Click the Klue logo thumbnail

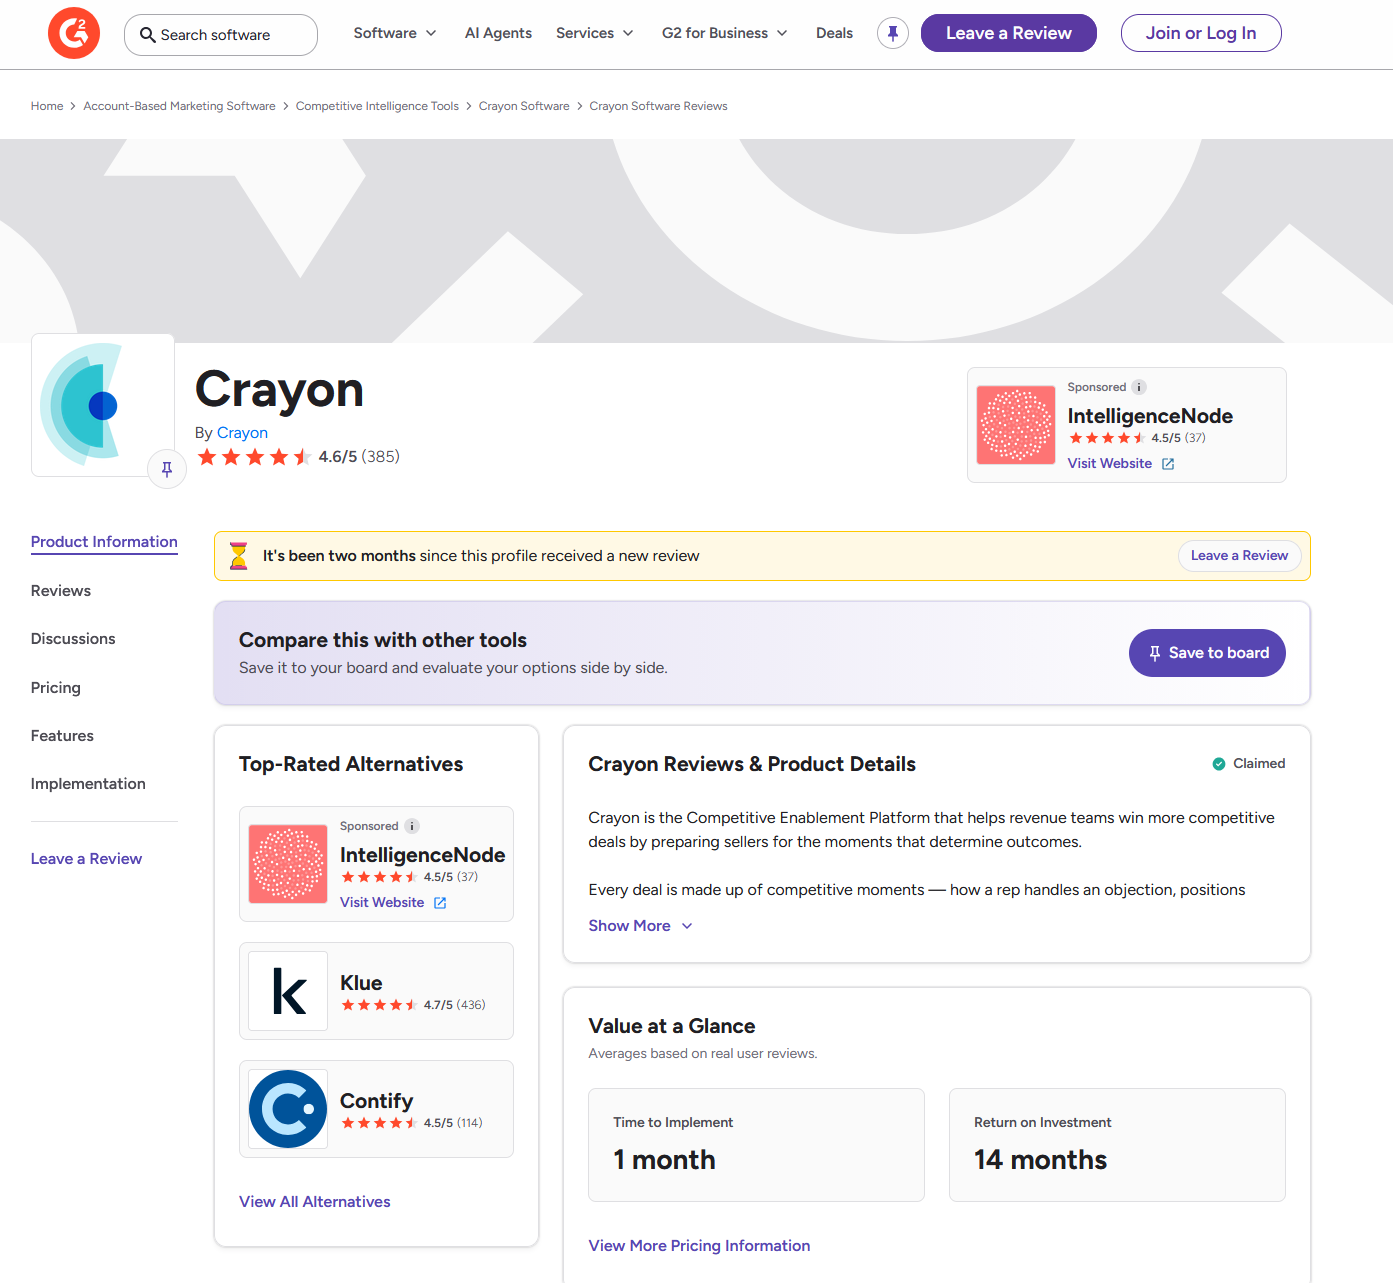point(287,991)
